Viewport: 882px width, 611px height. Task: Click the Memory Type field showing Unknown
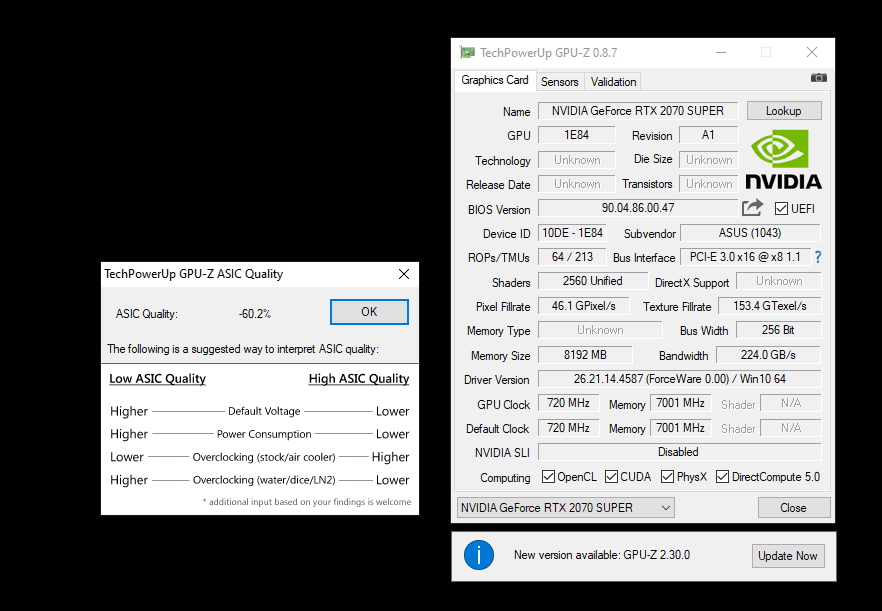(600, 330)
